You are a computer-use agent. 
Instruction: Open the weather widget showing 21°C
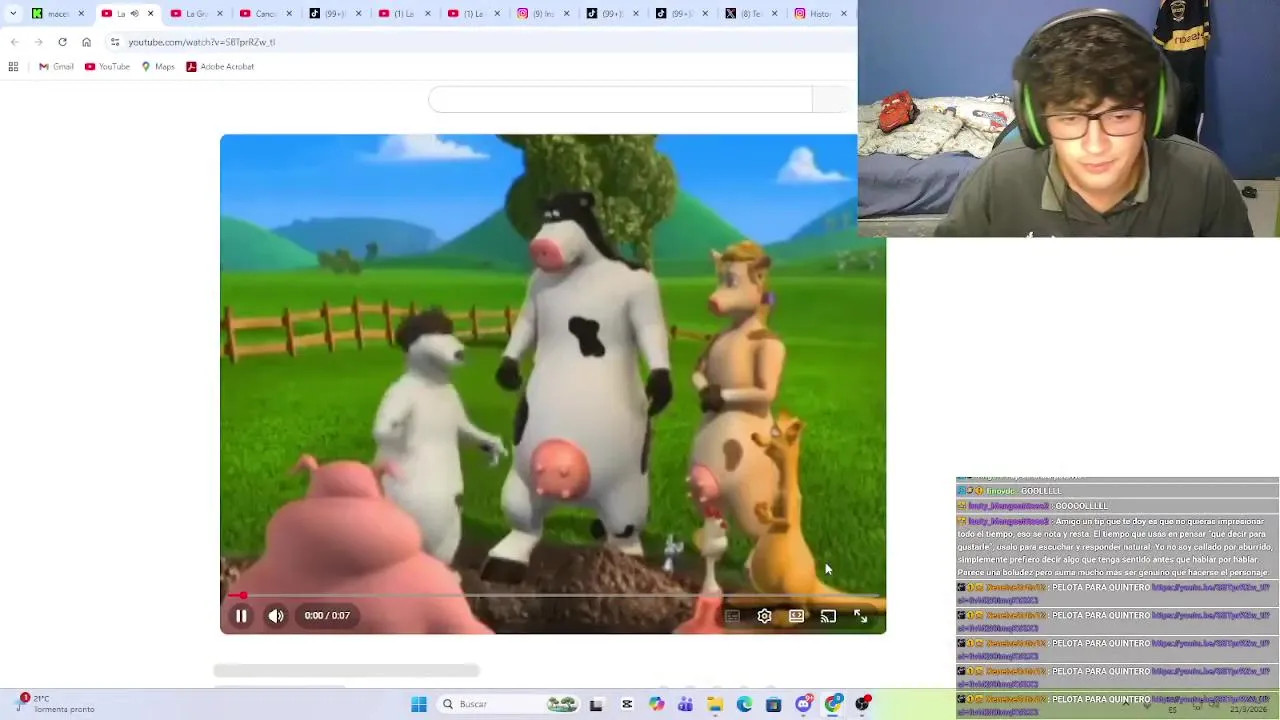(x=56, y=704)
